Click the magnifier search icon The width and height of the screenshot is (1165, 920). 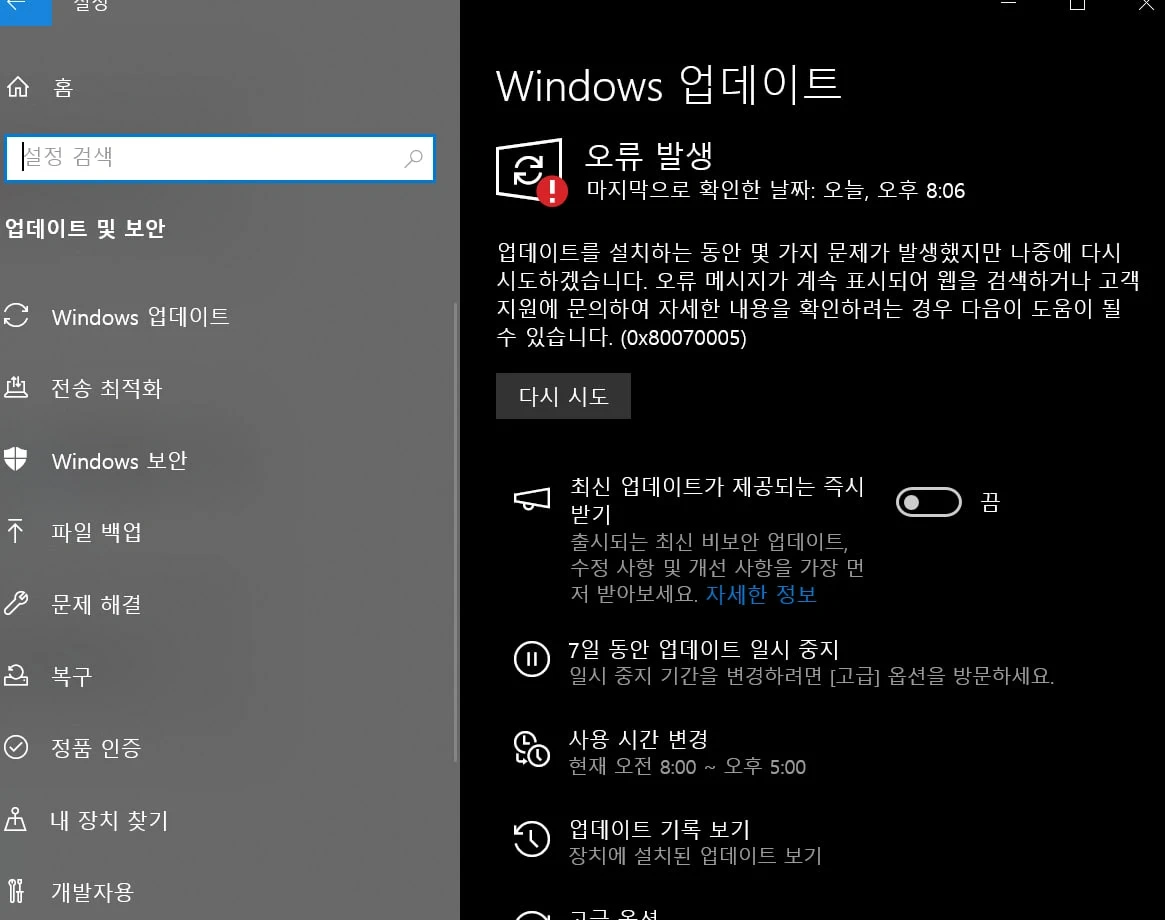pyautogui.click(x=413, y=158)
